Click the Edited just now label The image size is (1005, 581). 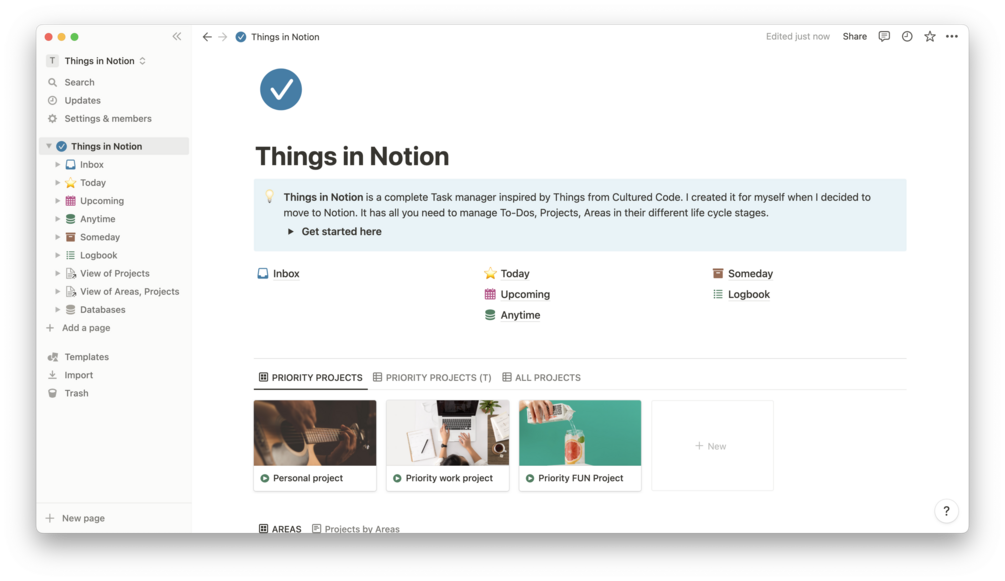pos(797,37)
